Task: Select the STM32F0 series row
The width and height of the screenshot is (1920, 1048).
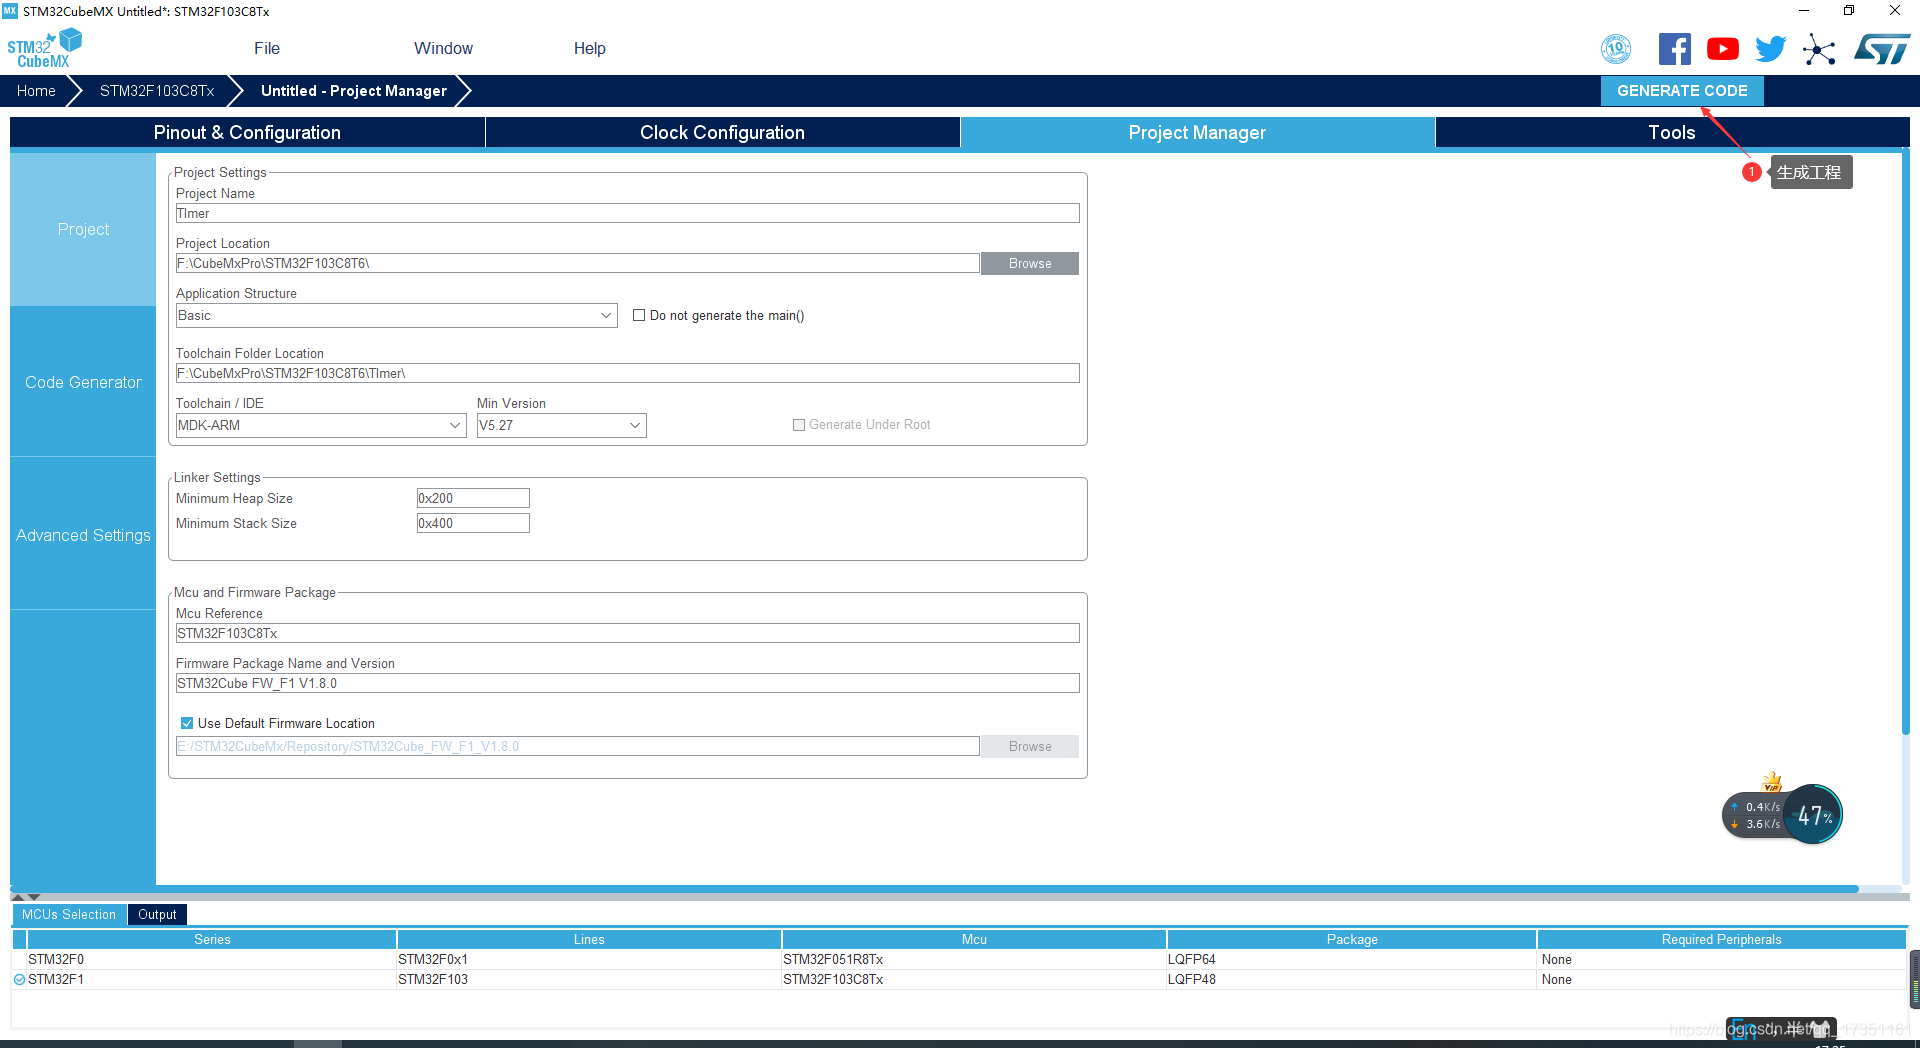Action: [959, 959]
